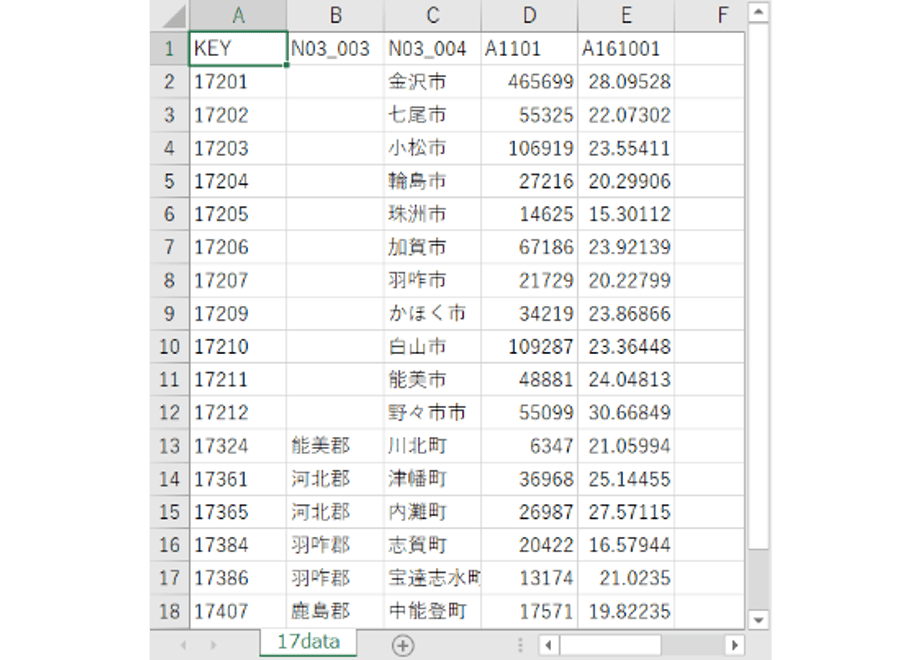Select cell 鹿島郡

(335, 612)
